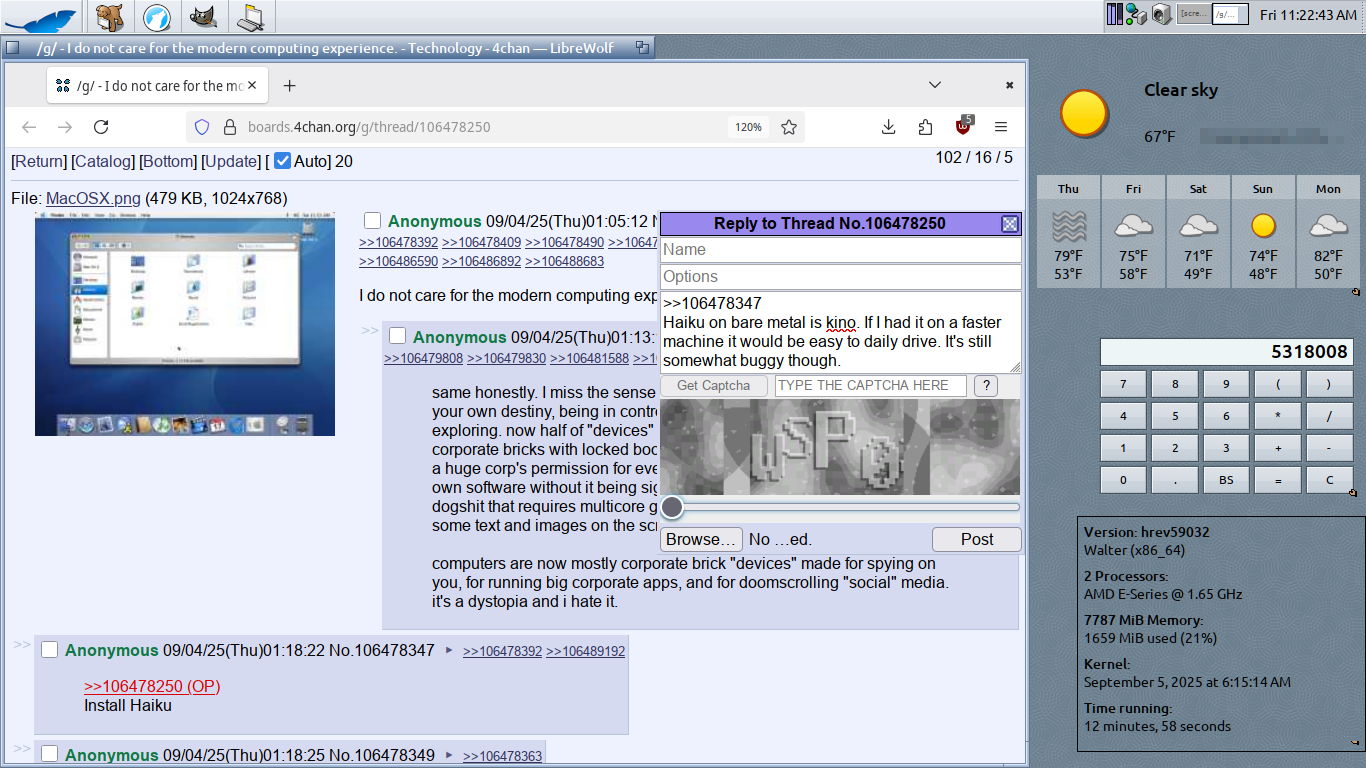Click the Fri 11:22:43 AM clock
The width and height of the screenshot is (1366, 768).
tap(1309, 15)
